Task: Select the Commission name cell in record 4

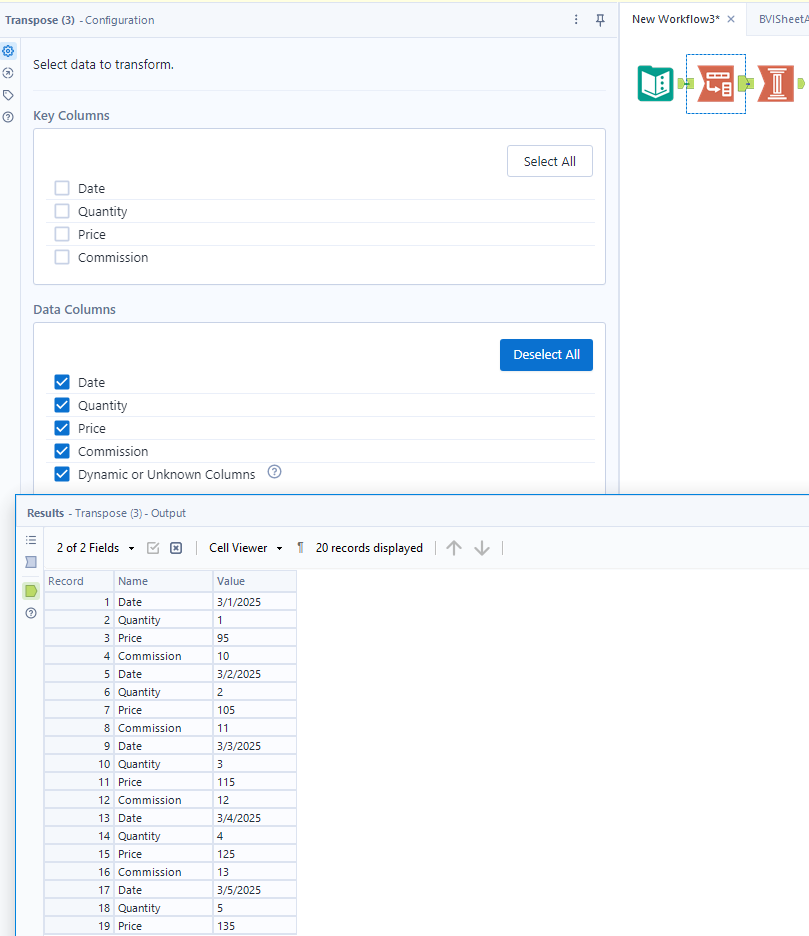Action: tap(164, 656)
